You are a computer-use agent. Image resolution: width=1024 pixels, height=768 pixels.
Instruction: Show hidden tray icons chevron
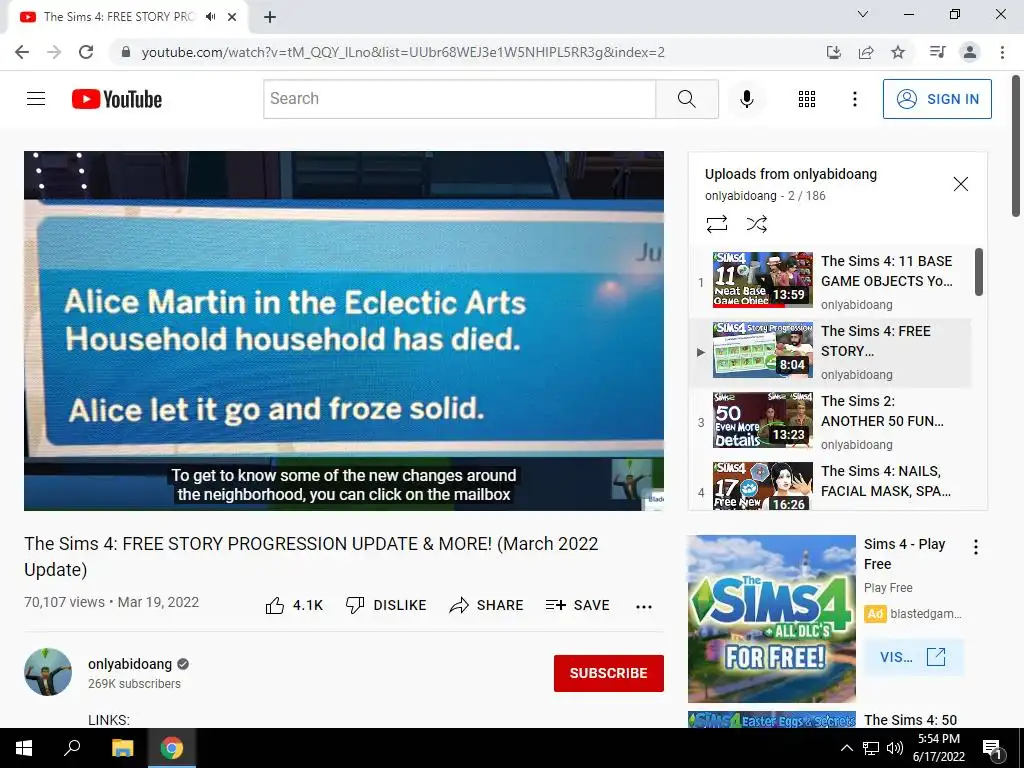pos(846,748)
